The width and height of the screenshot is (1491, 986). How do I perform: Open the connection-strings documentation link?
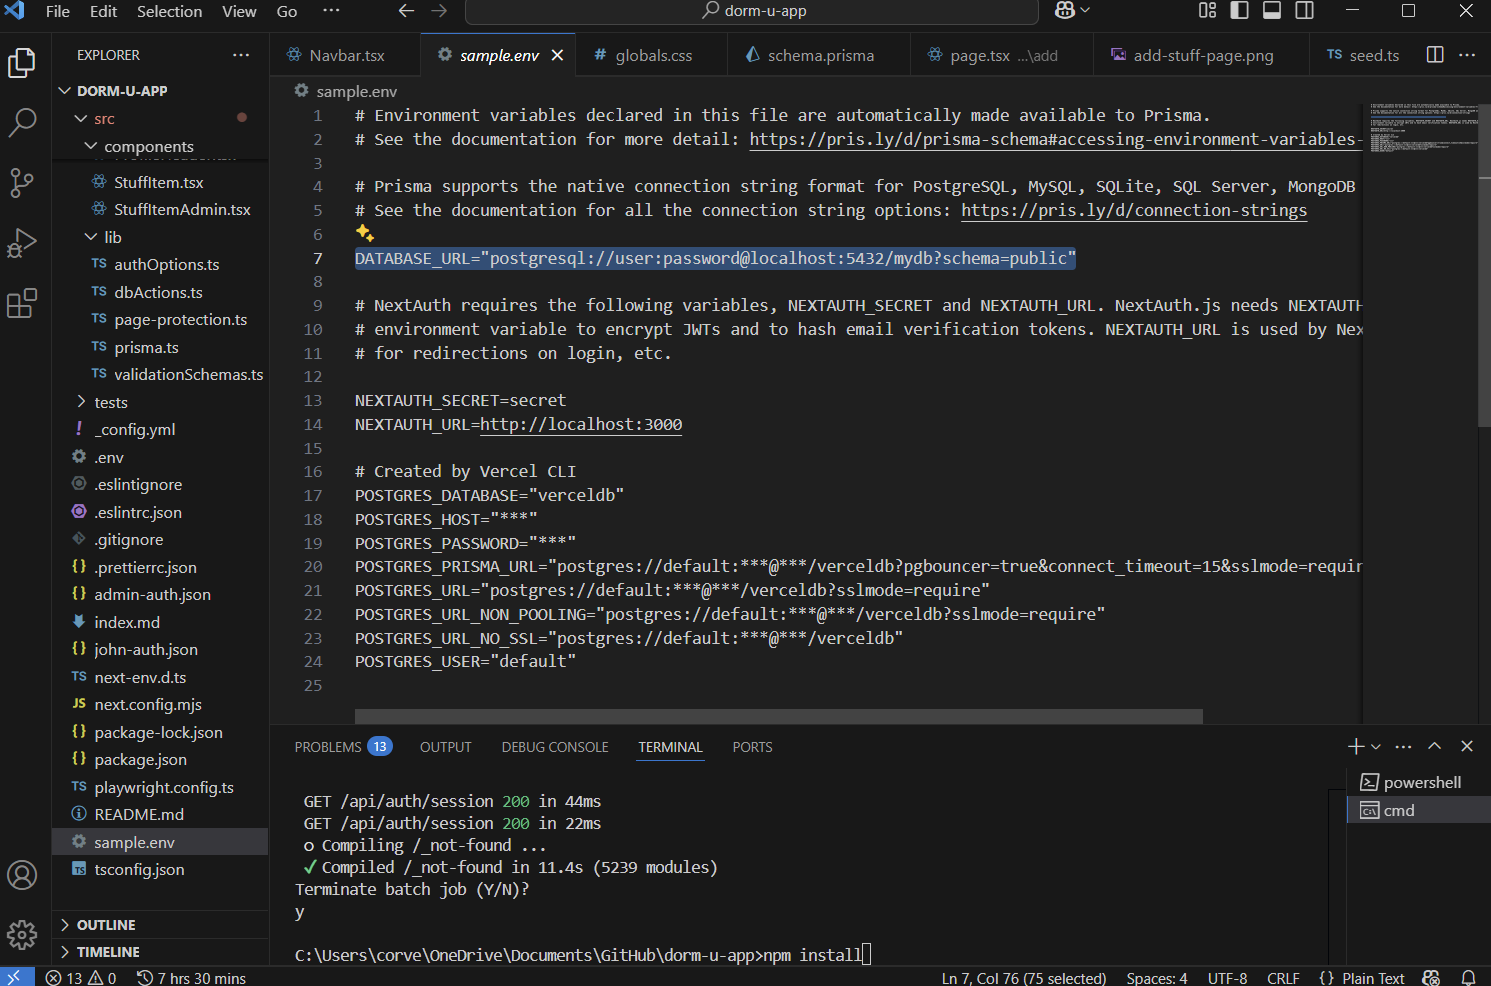tap(1134, 211)
